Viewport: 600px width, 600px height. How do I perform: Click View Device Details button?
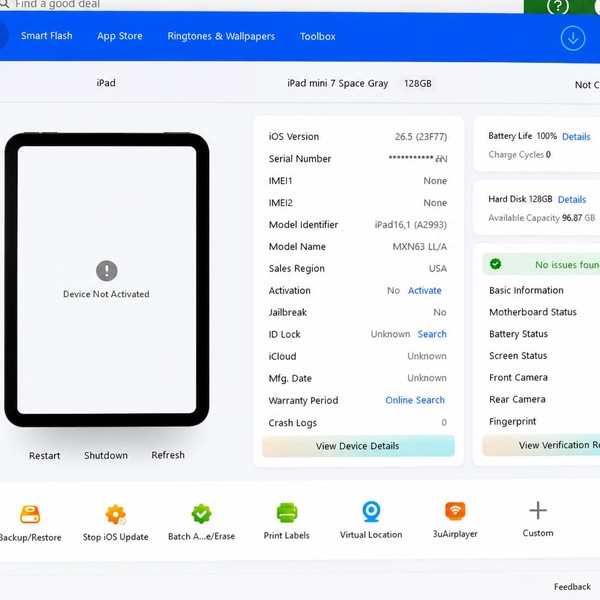[x=358, y=446]
